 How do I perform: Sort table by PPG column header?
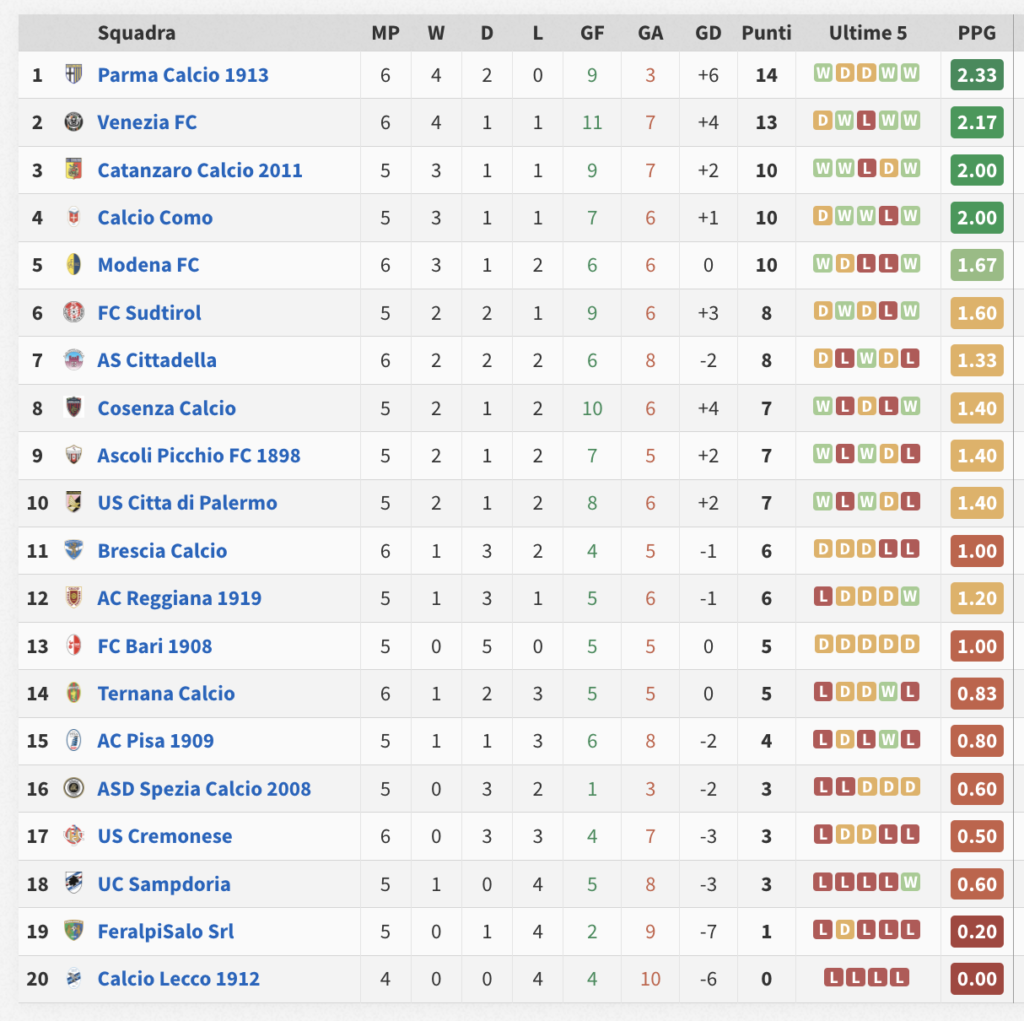tap(976, 33)
